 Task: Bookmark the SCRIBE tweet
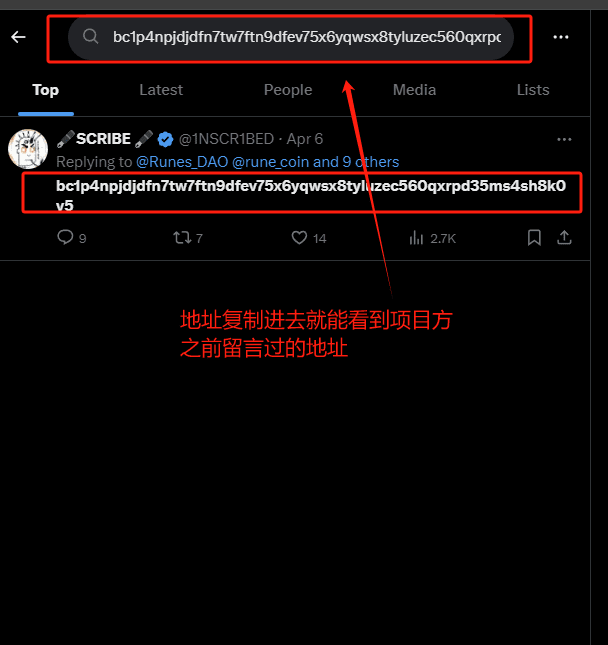534,237
